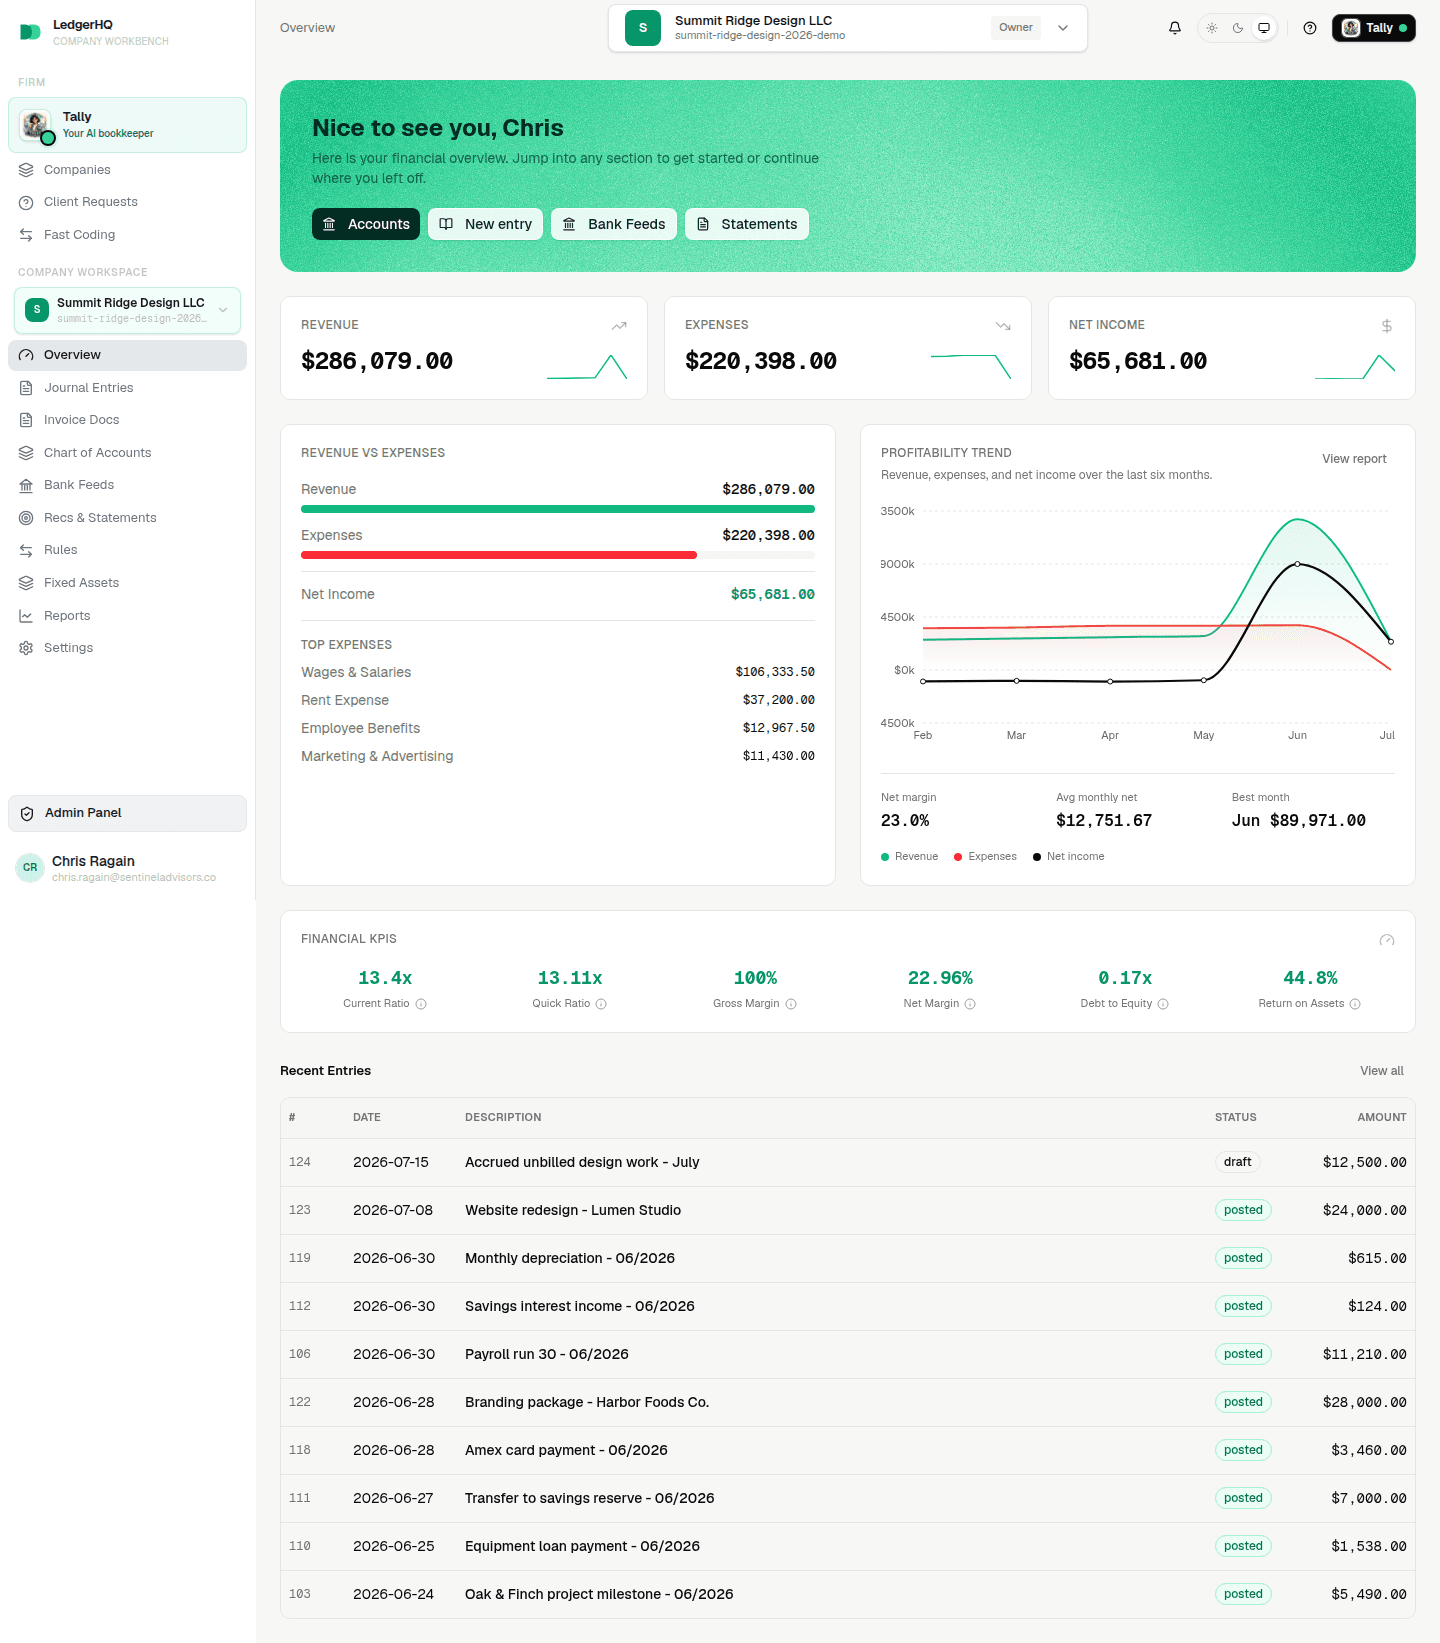Image resolution: width=1440 pixels, height=1643 pixels.
Task: Open Amex card payment - 06/2026 entry
Action: 848,1450
